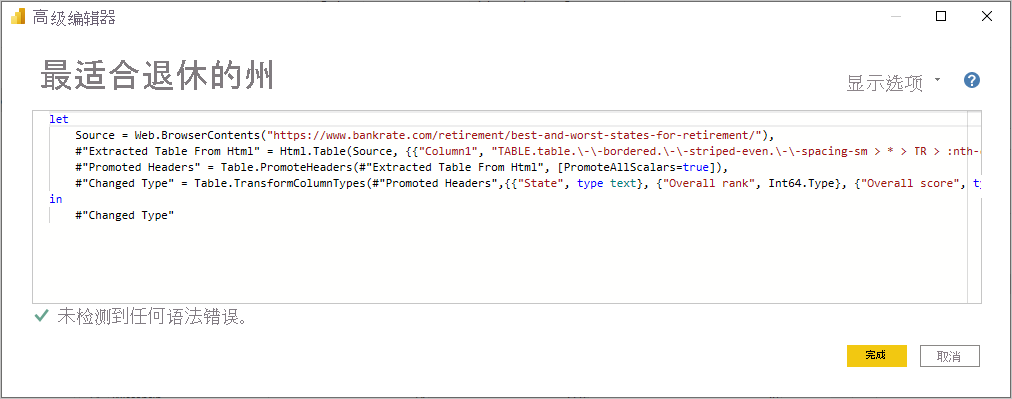Image resolution: width=1012 pixels, height=399 pixels.
Task: Click the 'in' keyword line
Action: coord(56,200)
